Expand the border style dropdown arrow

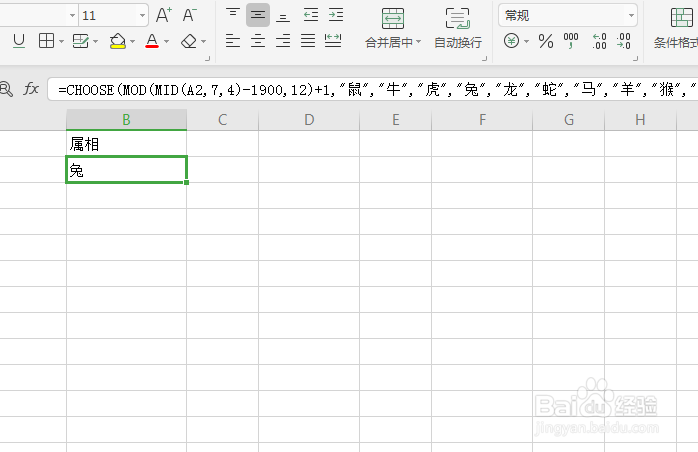[x=61, y=41]
